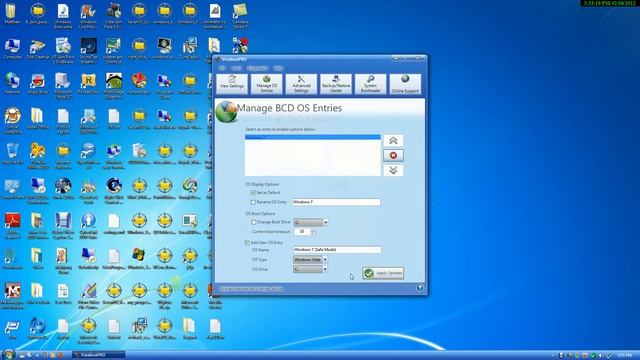Click the taskbar clock
The image size is (640, 360).
(x=624, y=356)
